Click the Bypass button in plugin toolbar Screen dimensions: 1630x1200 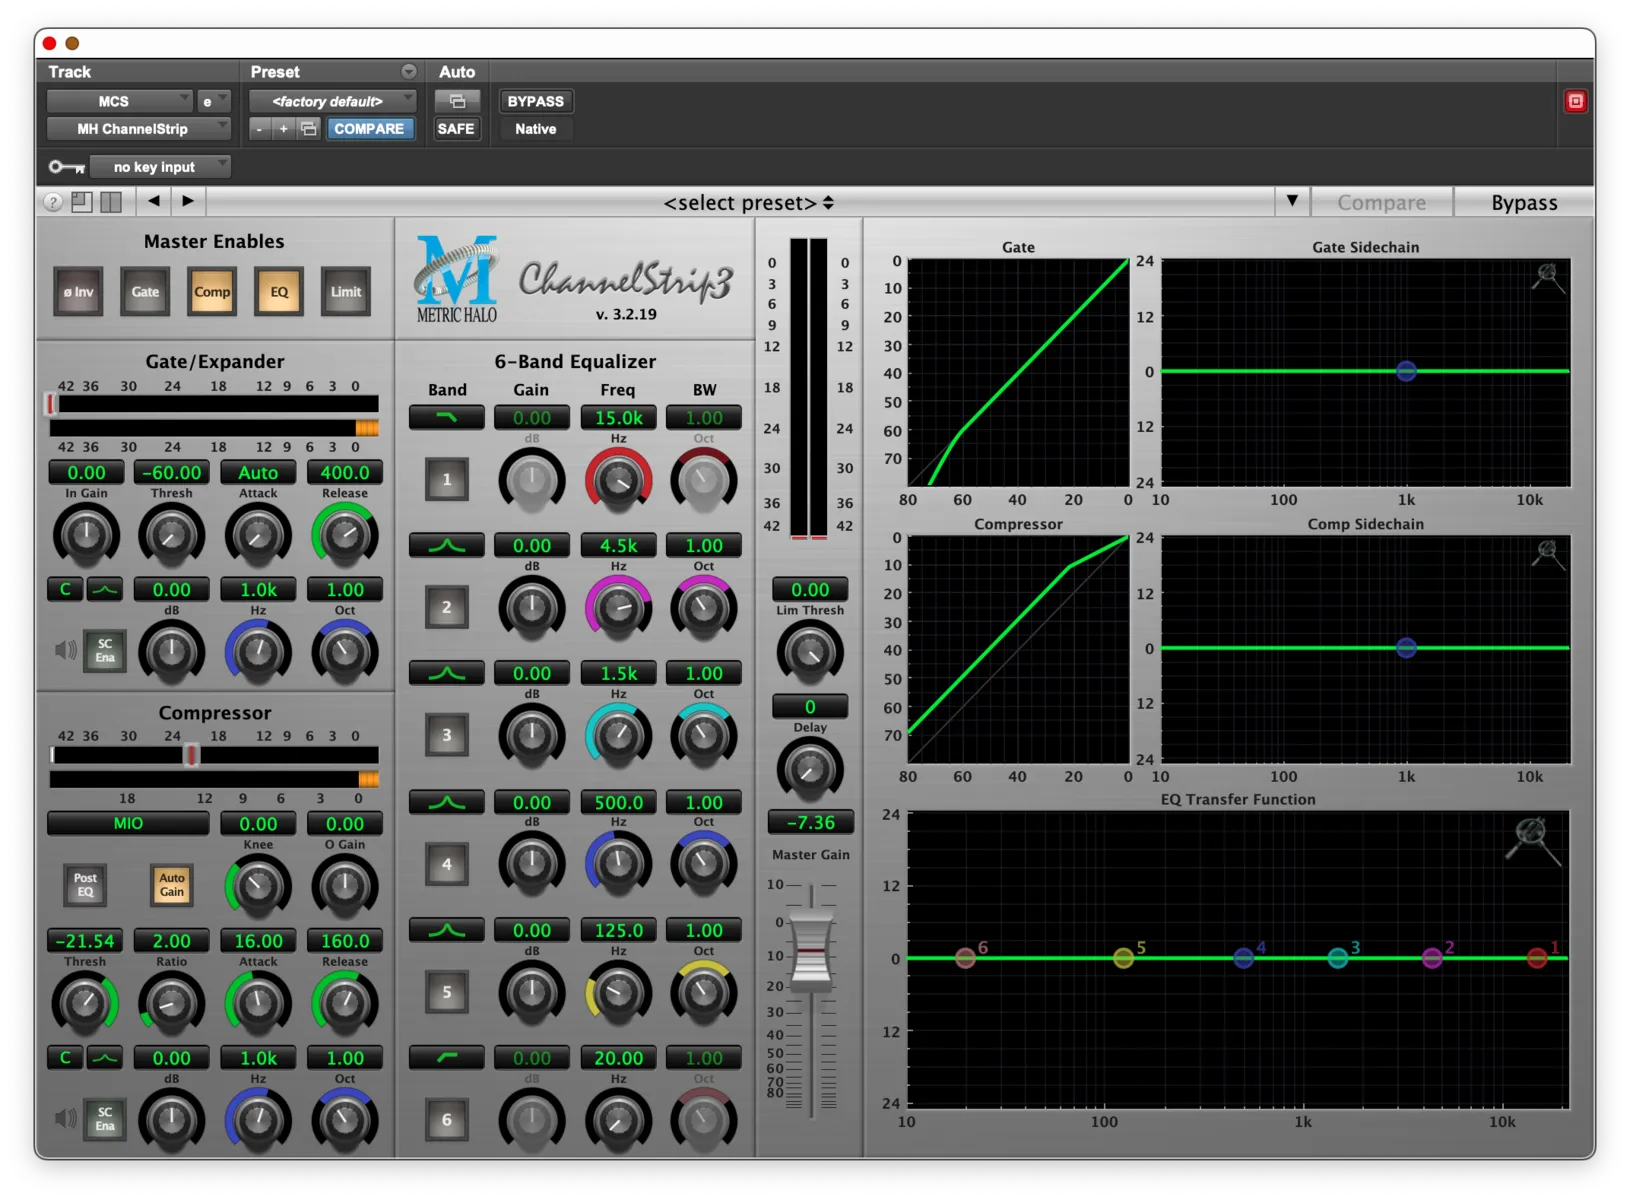(1524, 202)
